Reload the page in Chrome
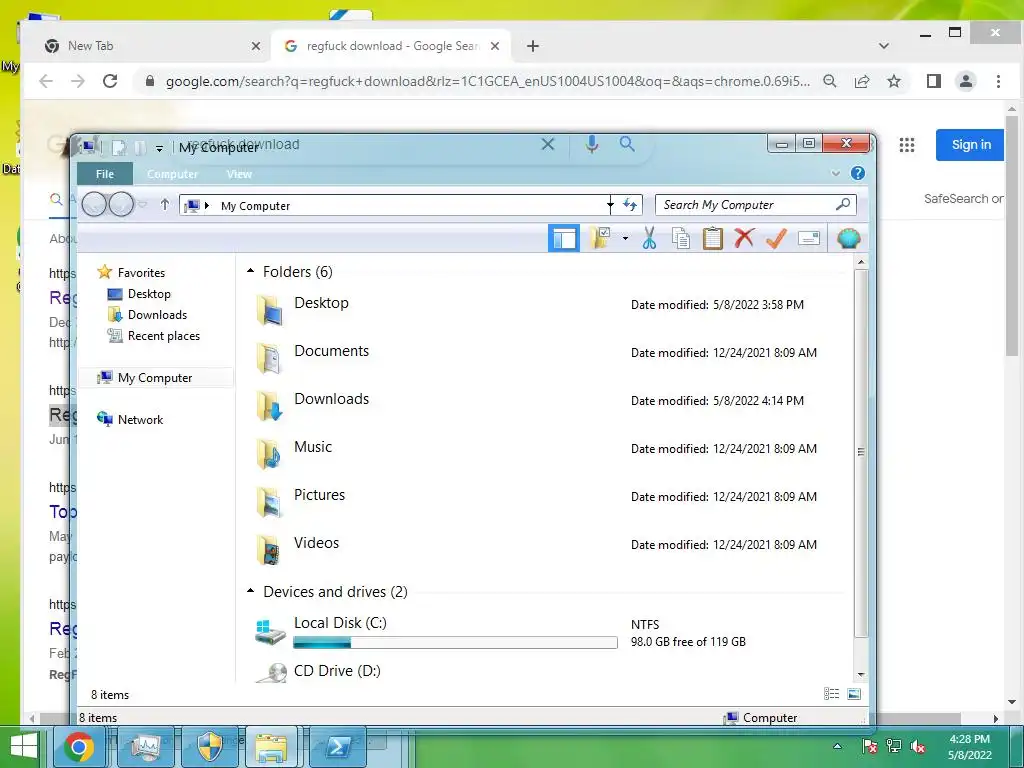 tap(110, 81)
